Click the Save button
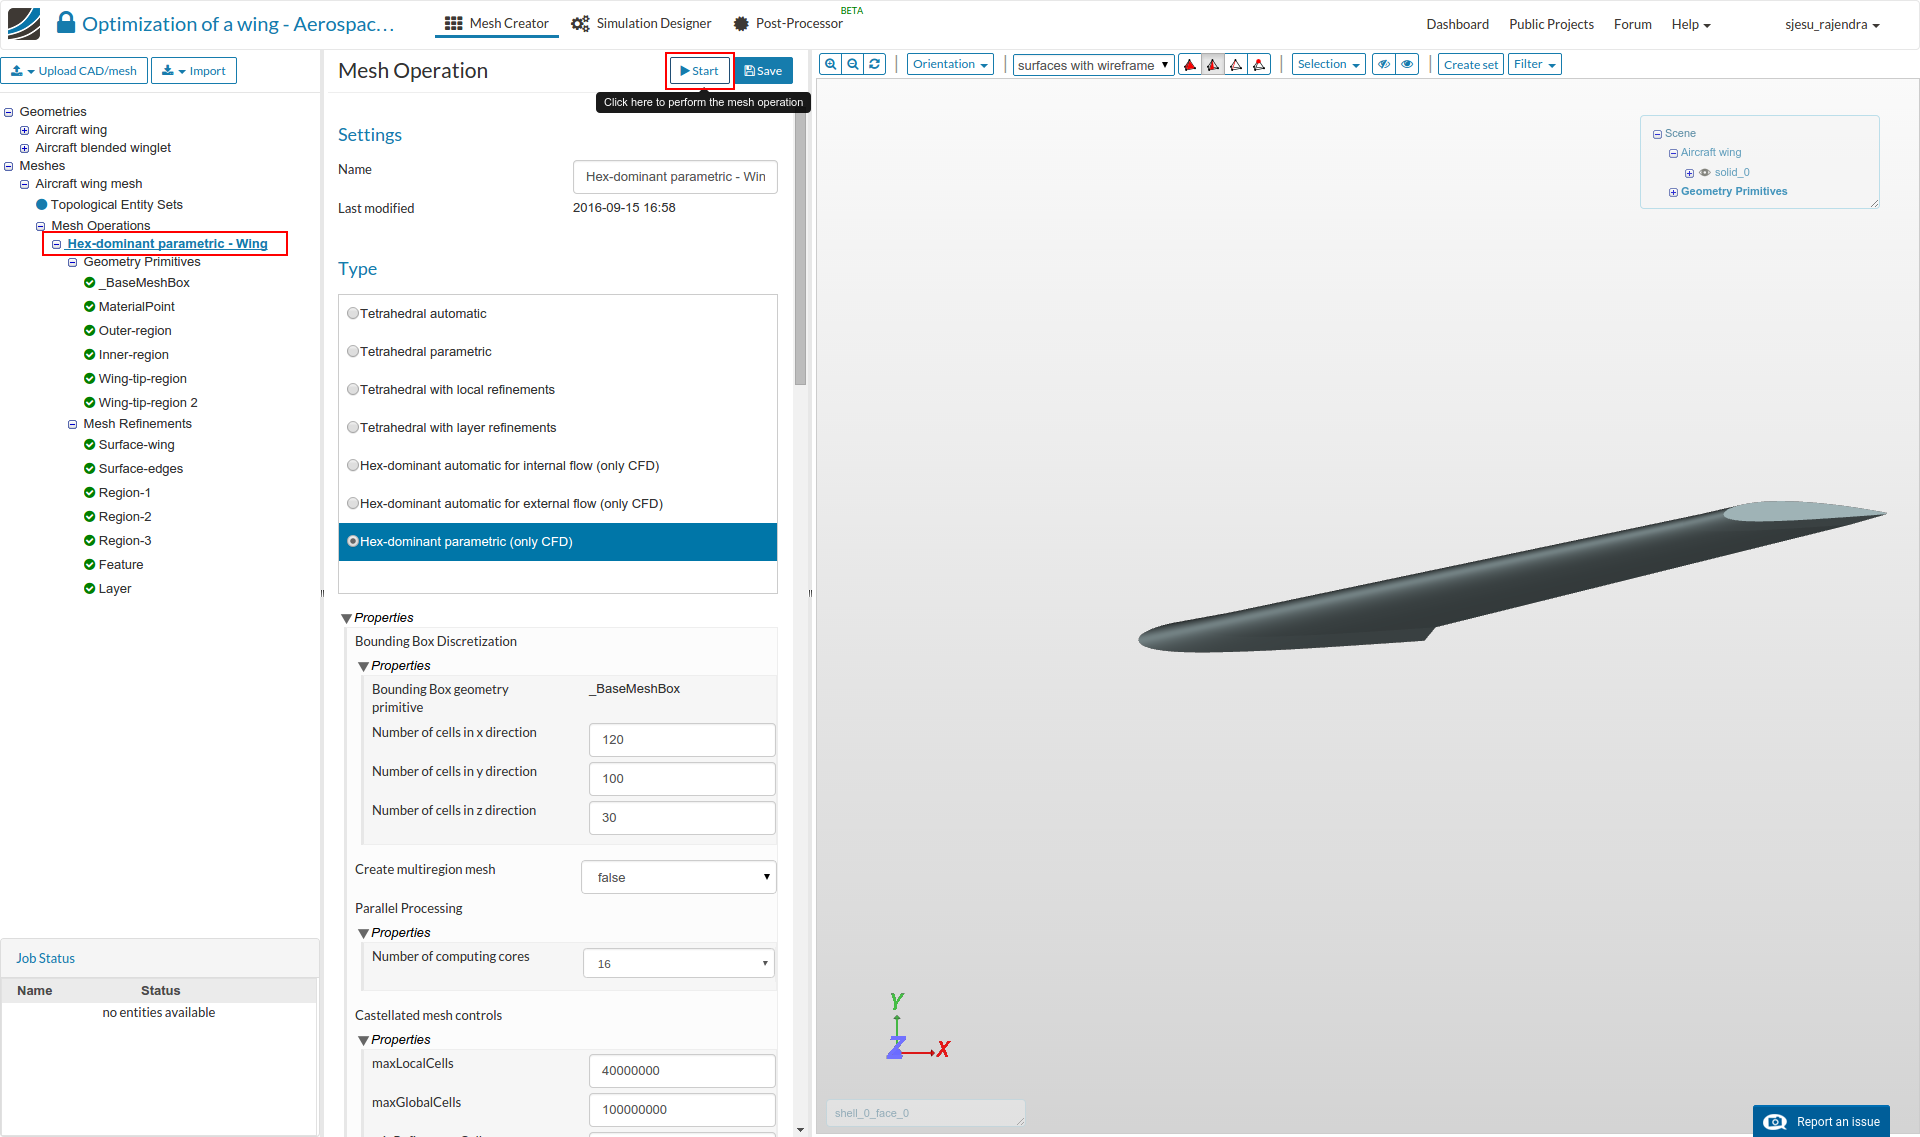This screenshot has width=1920, height=1137. point(763,71)
